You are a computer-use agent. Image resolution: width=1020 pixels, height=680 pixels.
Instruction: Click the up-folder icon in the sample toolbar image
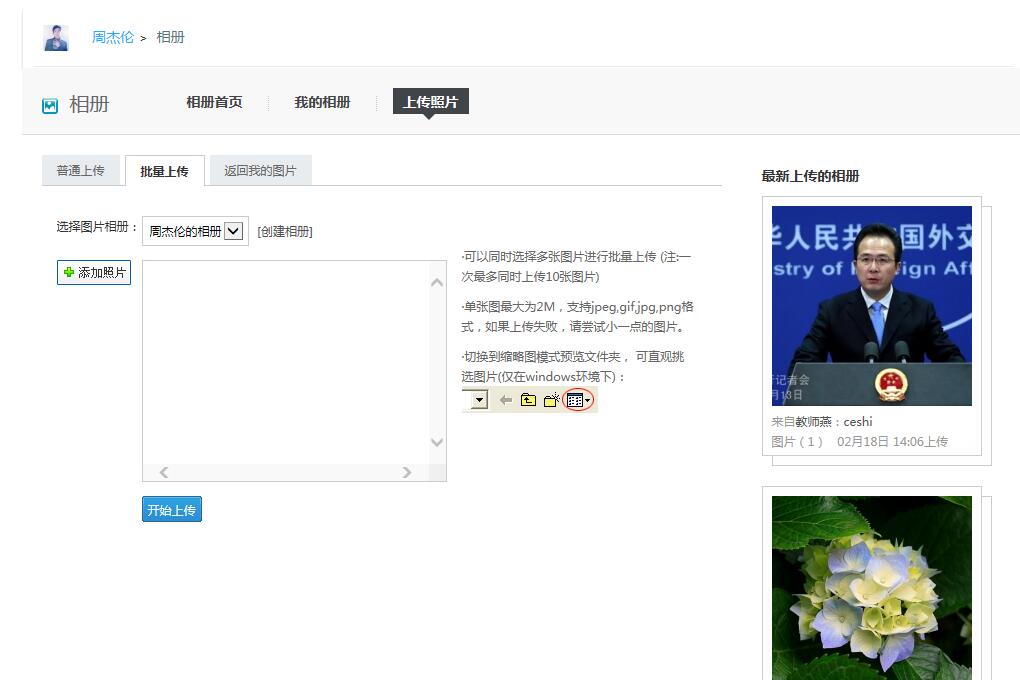[528, 400]
